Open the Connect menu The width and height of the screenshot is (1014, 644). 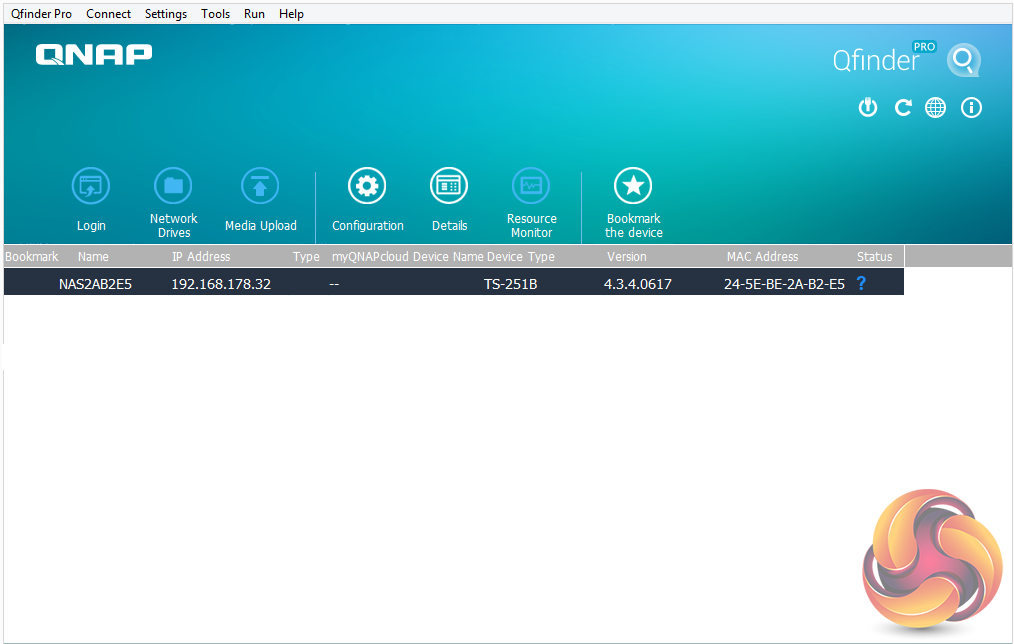click(109, 14)
